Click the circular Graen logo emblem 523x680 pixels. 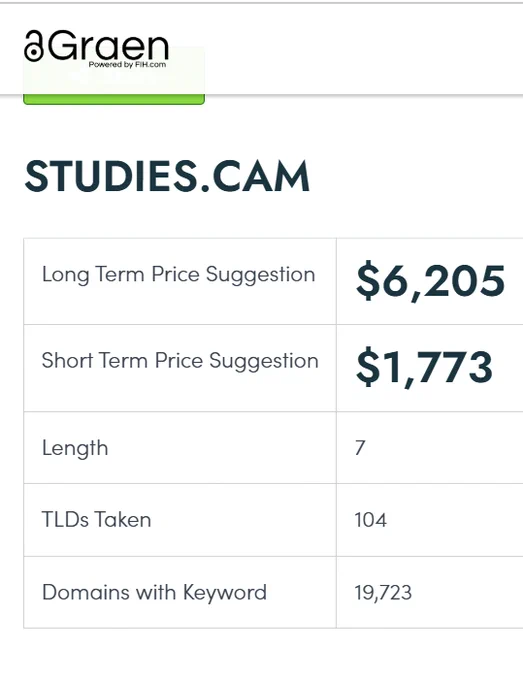(34, 46)
